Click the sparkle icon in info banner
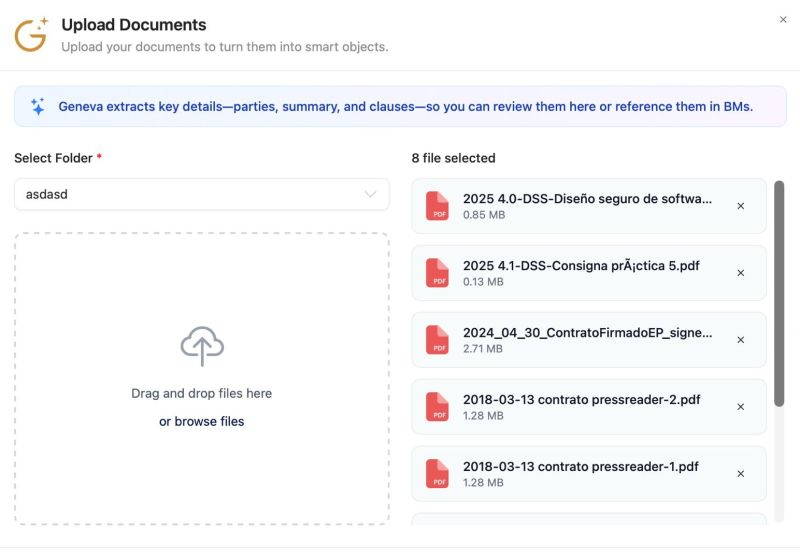Image resolution: width=800 pixels, height=558 pixels. pyautogui.click(x=38, y=106)
